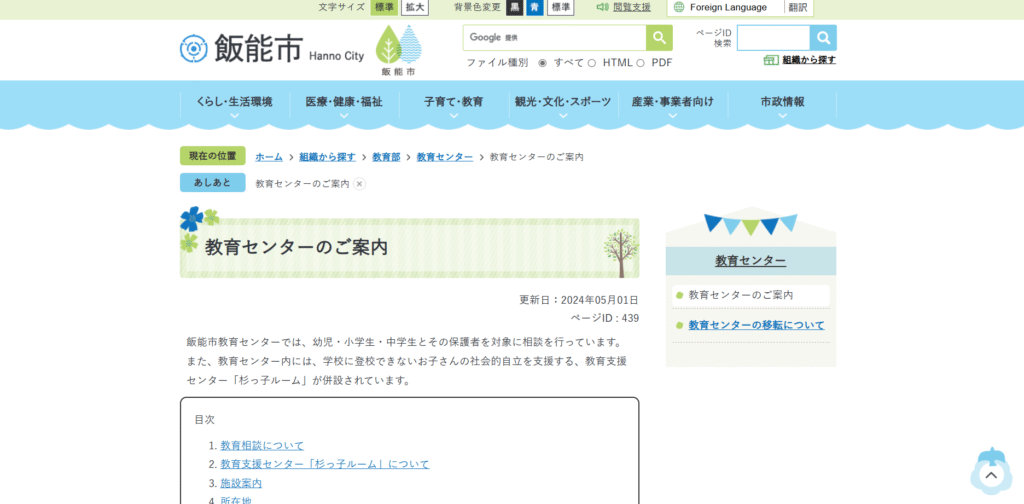This screenshot has height=504, width=1024.
Task: Expand the くらし・生活環境 menu
Action: click(x=234, y=104)
